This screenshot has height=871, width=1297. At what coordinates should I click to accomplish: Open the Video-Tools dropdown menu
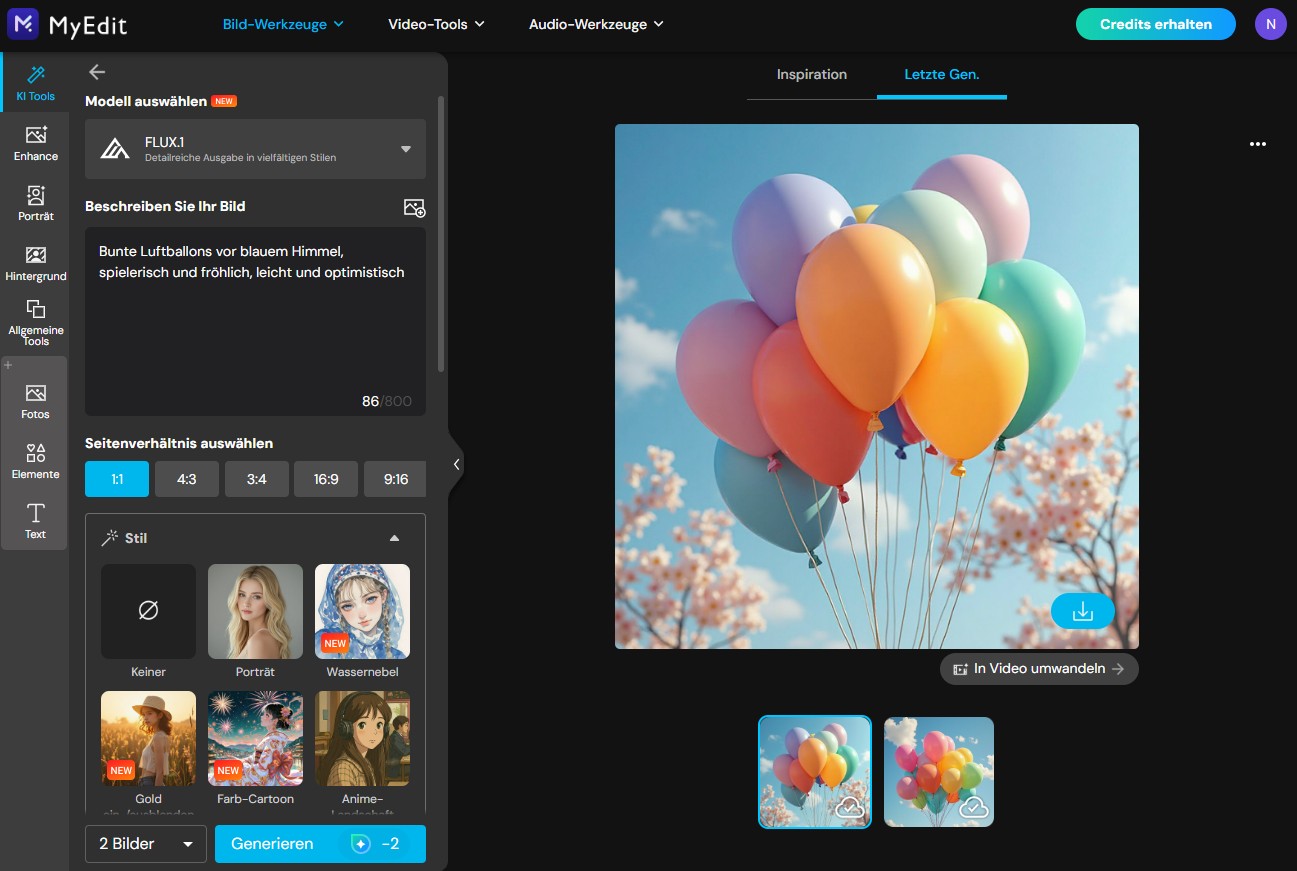pos(436,24)
